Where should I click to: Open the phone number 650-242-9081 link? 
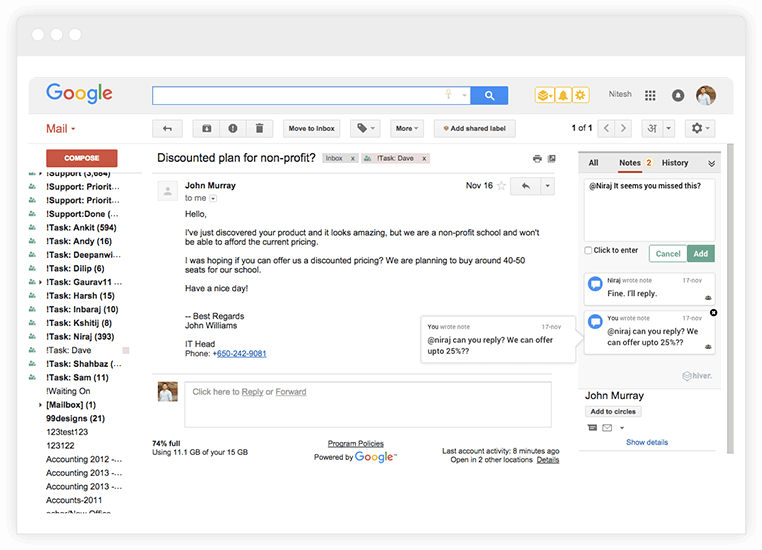[241, 354]
